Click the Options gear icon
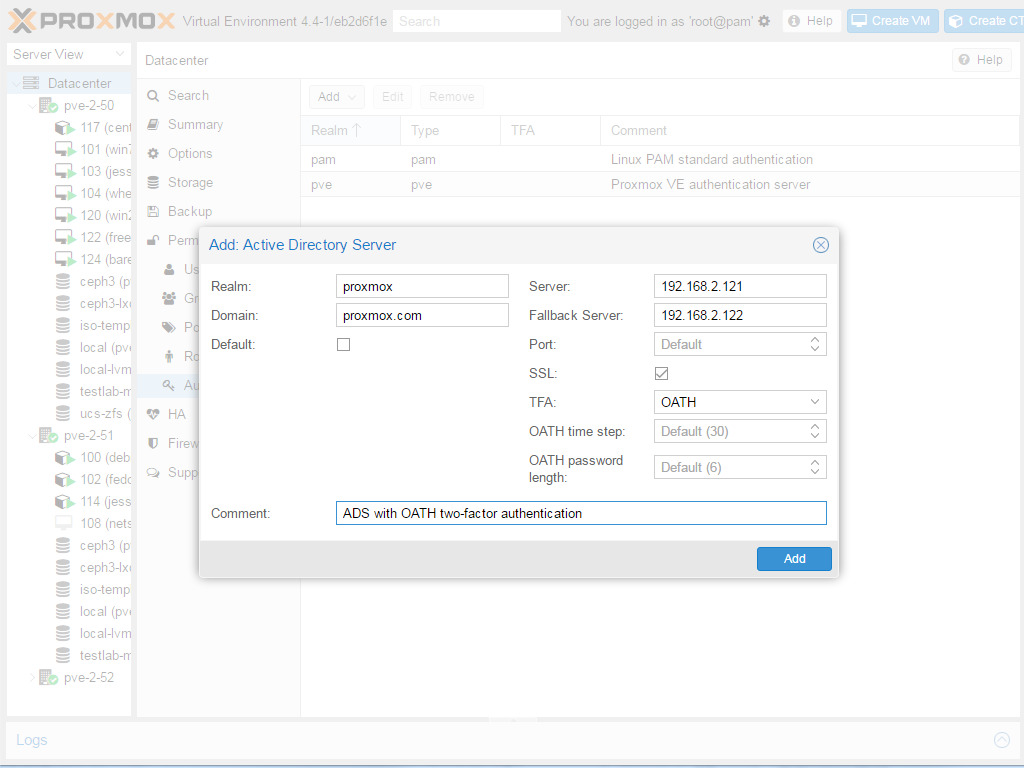1024x768 pixels. [x=153, y=153]
